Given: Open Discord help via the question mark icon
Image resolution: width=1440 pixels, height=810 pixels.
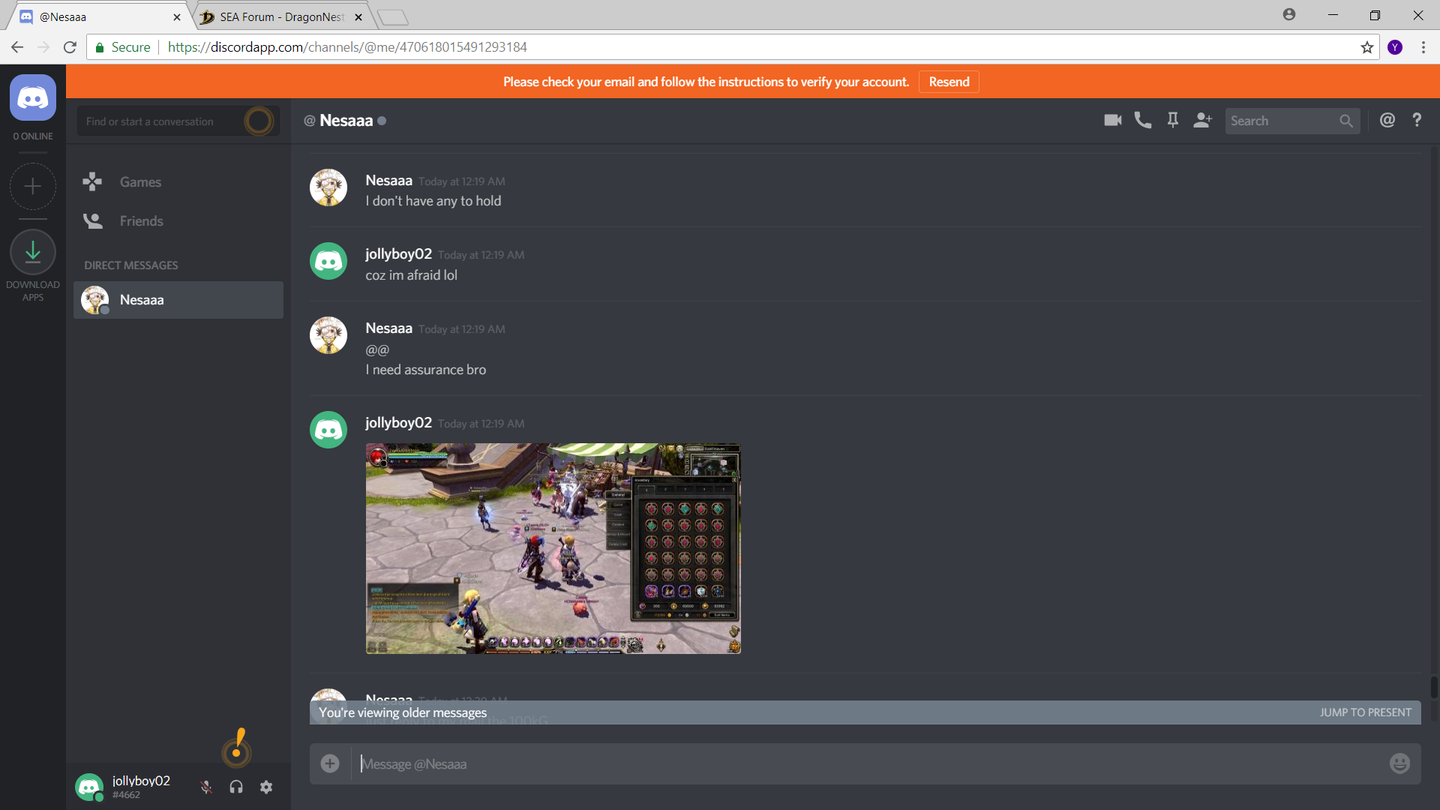Looking at the screenshot, I should point(1417,120).
